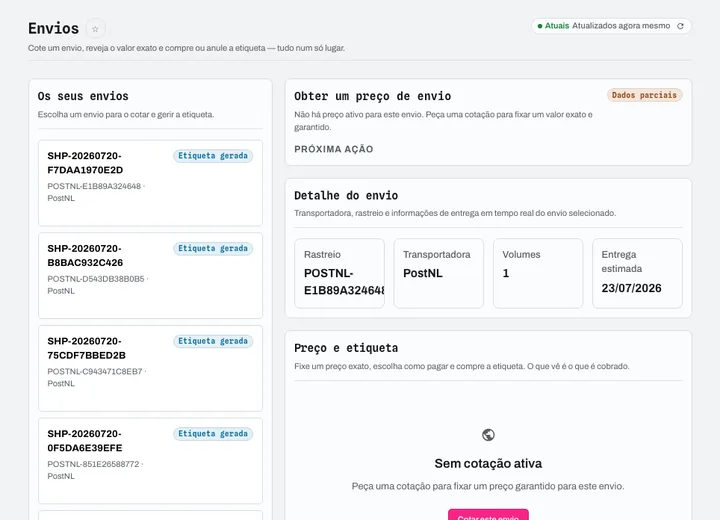The height and width of the screenshot is (520, 720).
Task: Click the Entrega estimada date 23/07/2026
Action: (631, 288)
